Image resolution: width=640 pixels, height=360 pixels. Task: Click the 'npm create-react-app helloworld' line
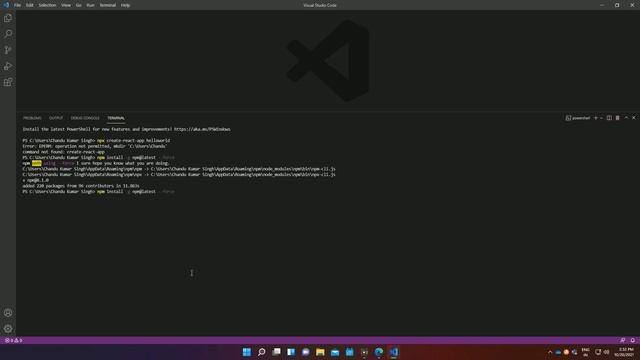(x=96, y=140)
